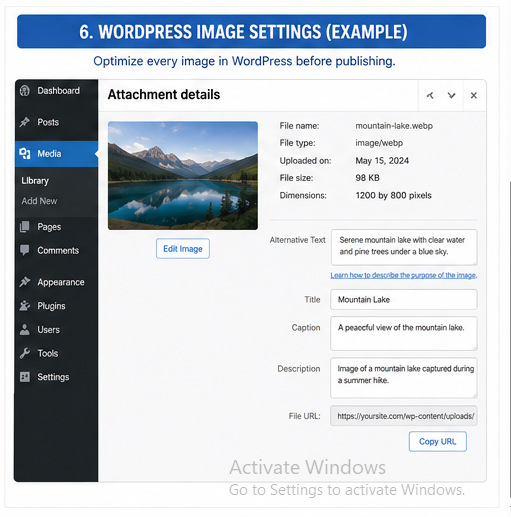
Task: Open the Appearance menu item
Action: click(x=57, y=282)
